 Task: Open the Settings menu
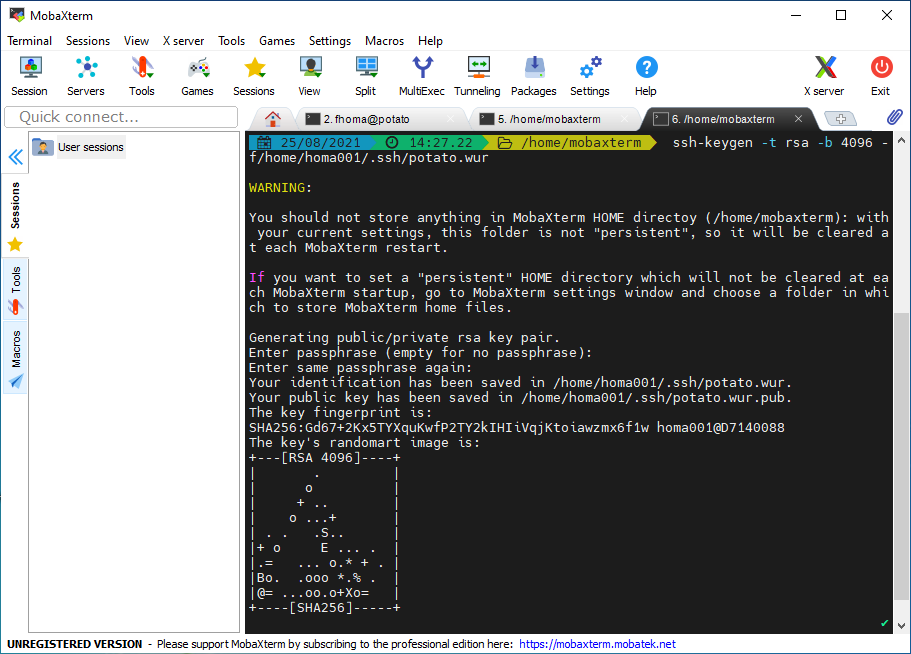[329, 41]
